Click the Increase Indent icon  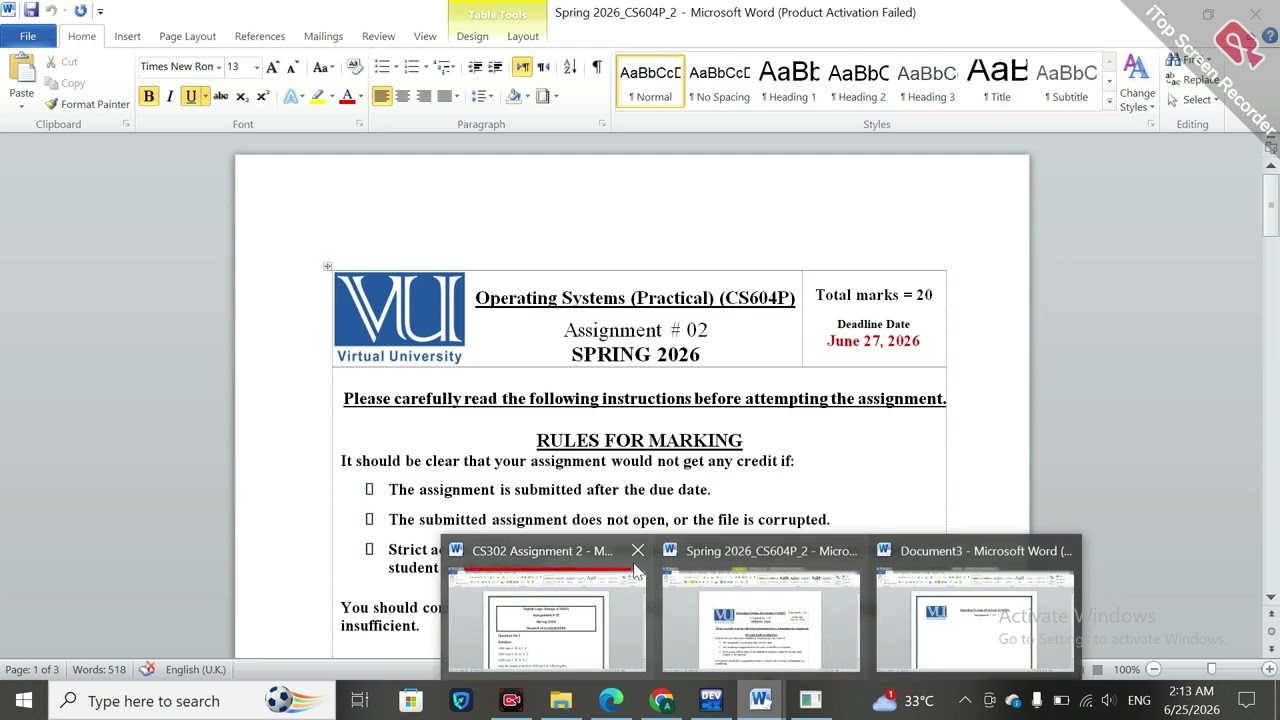click(495, 67)
